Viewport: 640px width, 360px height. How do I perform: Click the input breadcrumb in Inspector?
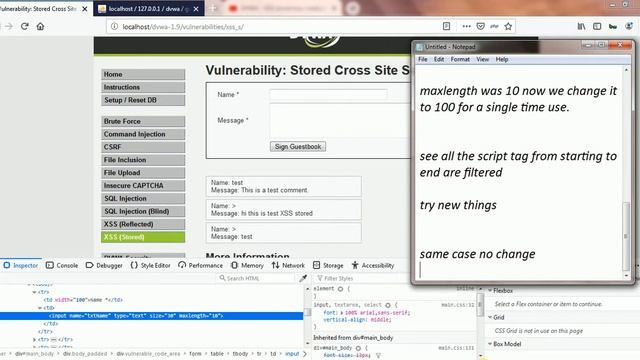(292, 354)
